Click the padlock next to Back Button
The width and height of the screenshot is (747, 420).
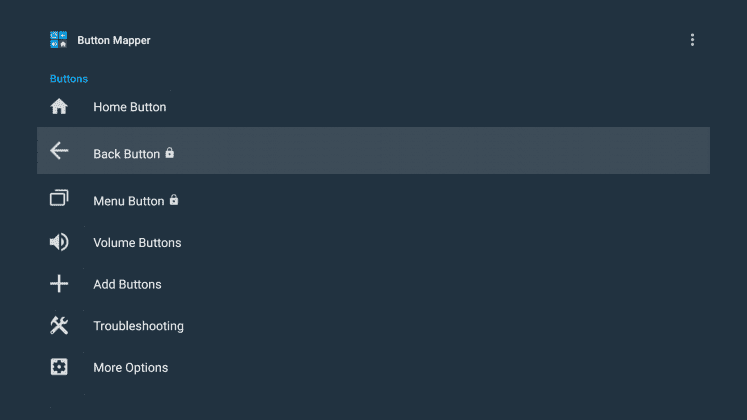(x=170, y=153)
